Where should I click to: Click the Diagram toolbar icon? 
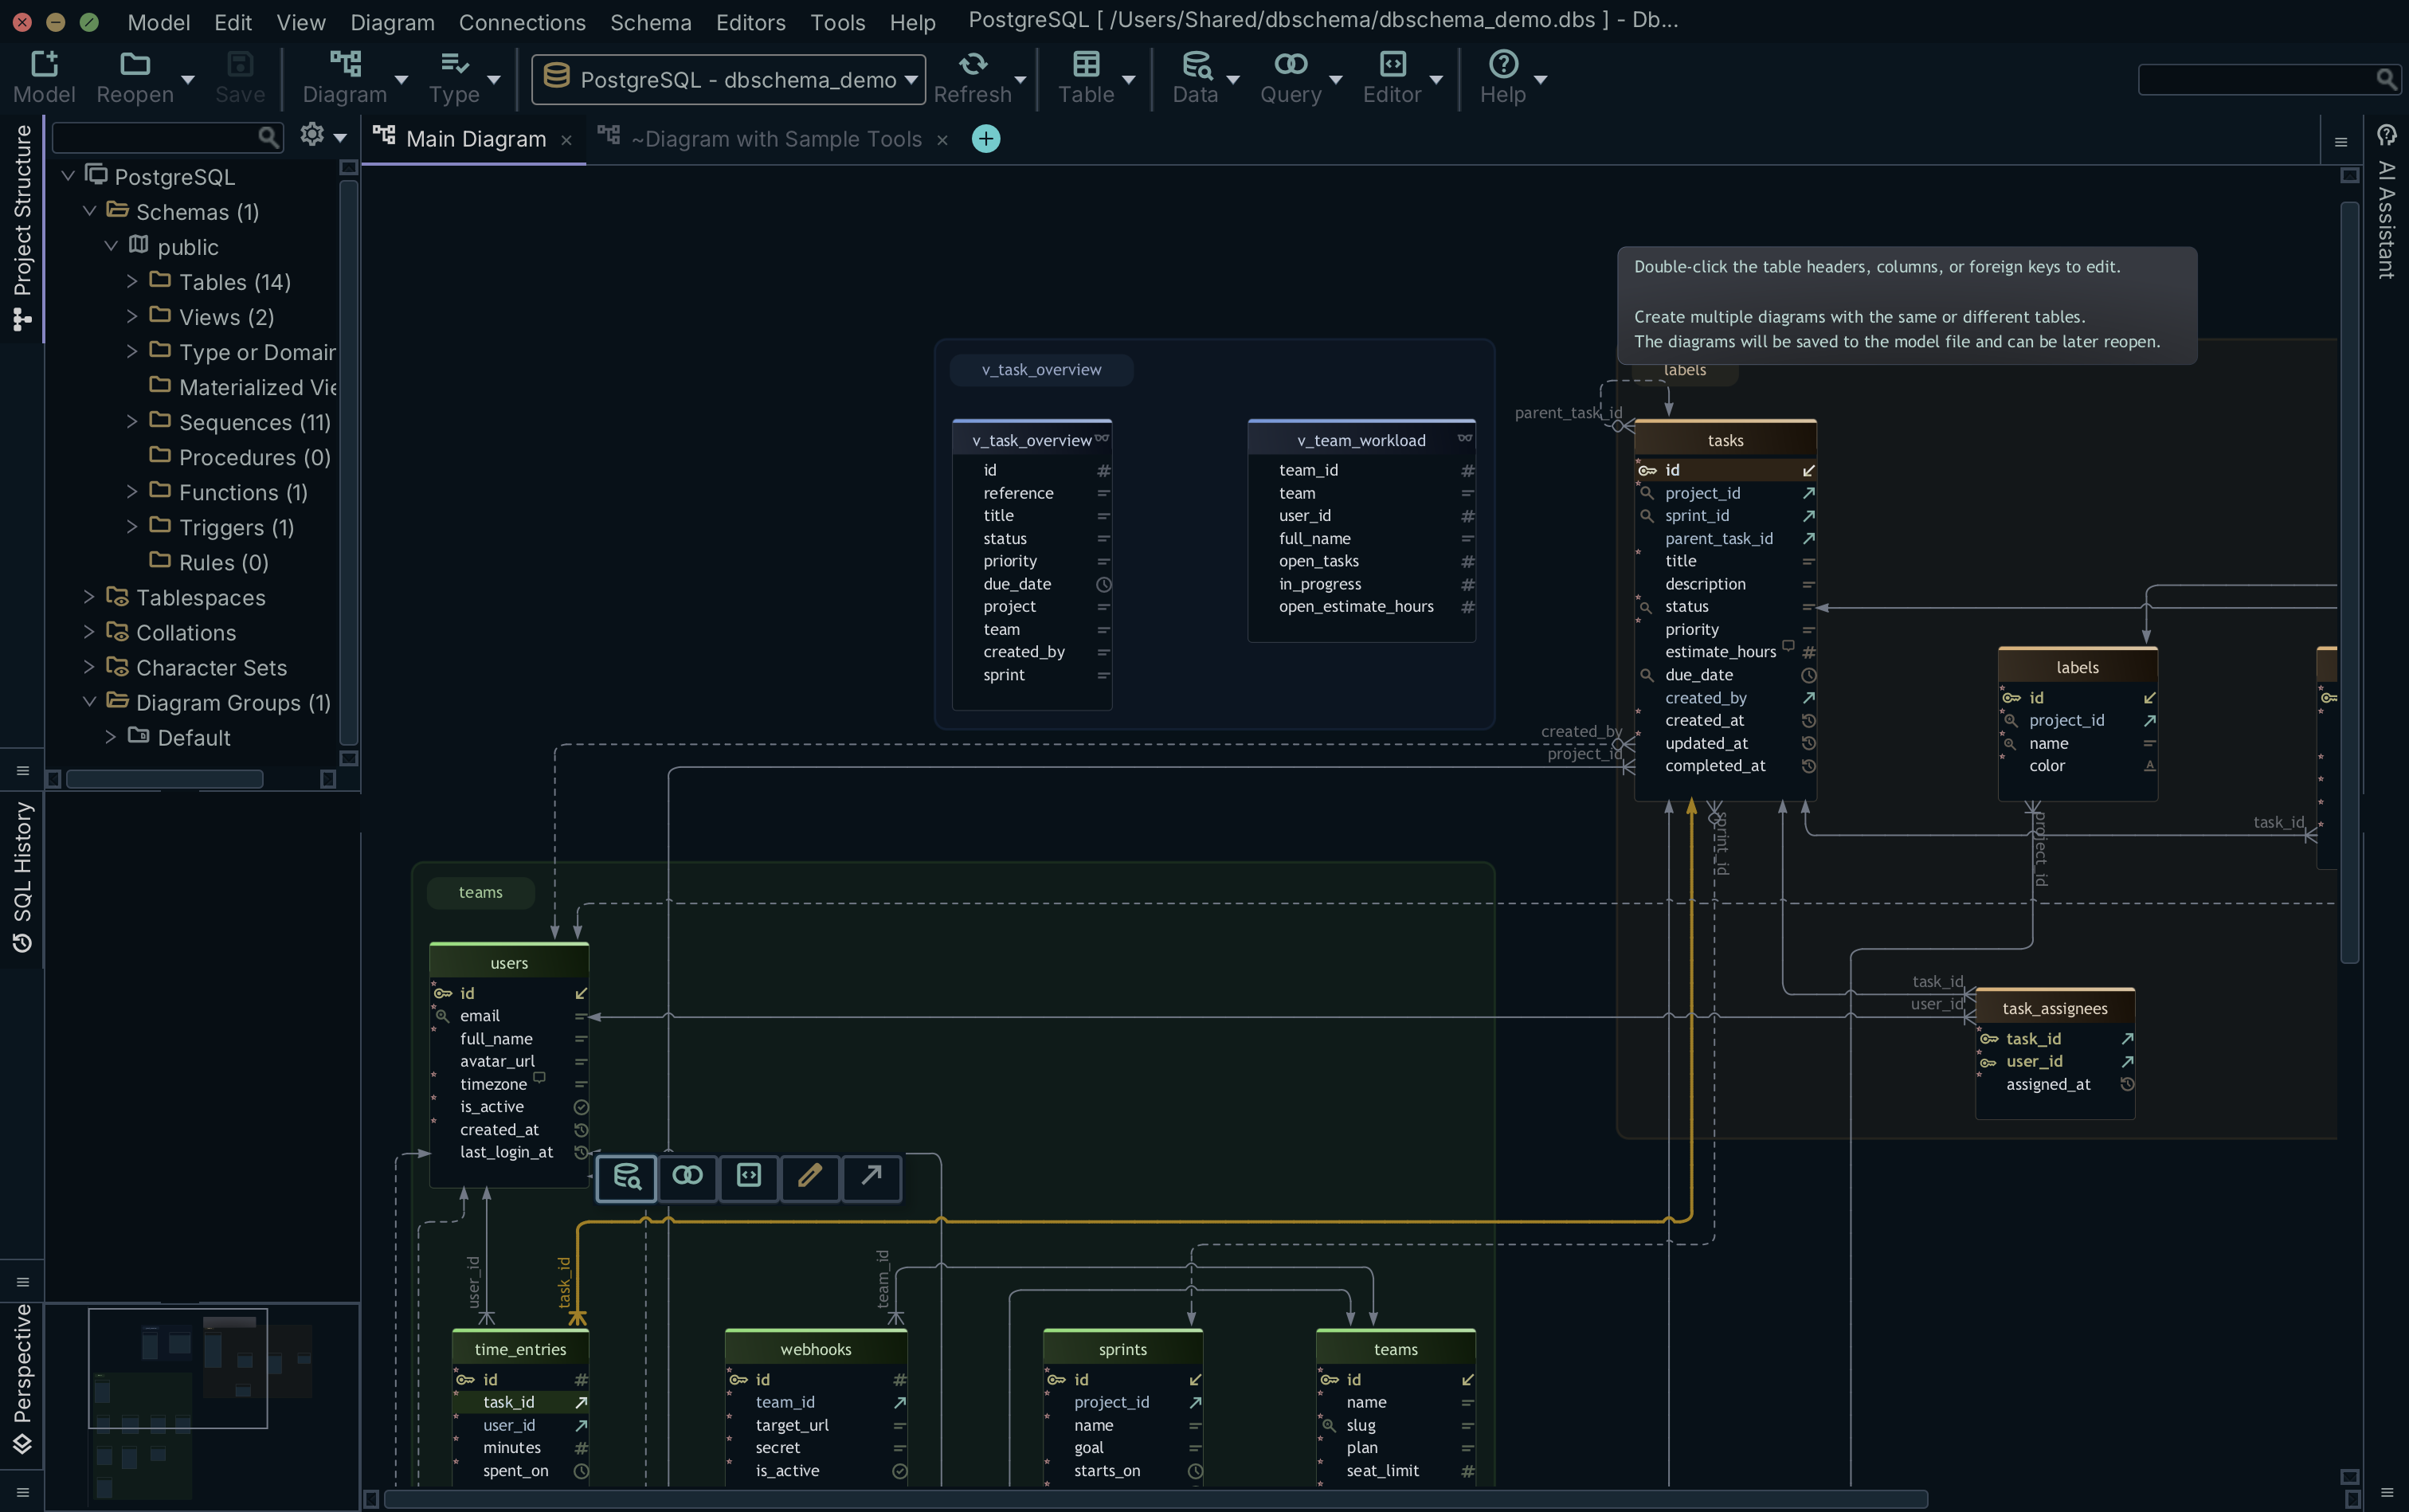click(x=345, y=64)
